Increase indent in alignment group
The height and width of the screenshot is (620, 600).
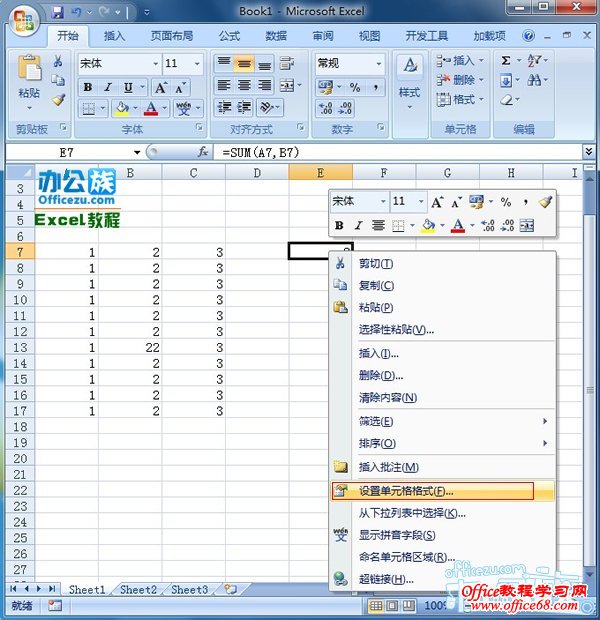pos(244,107)
